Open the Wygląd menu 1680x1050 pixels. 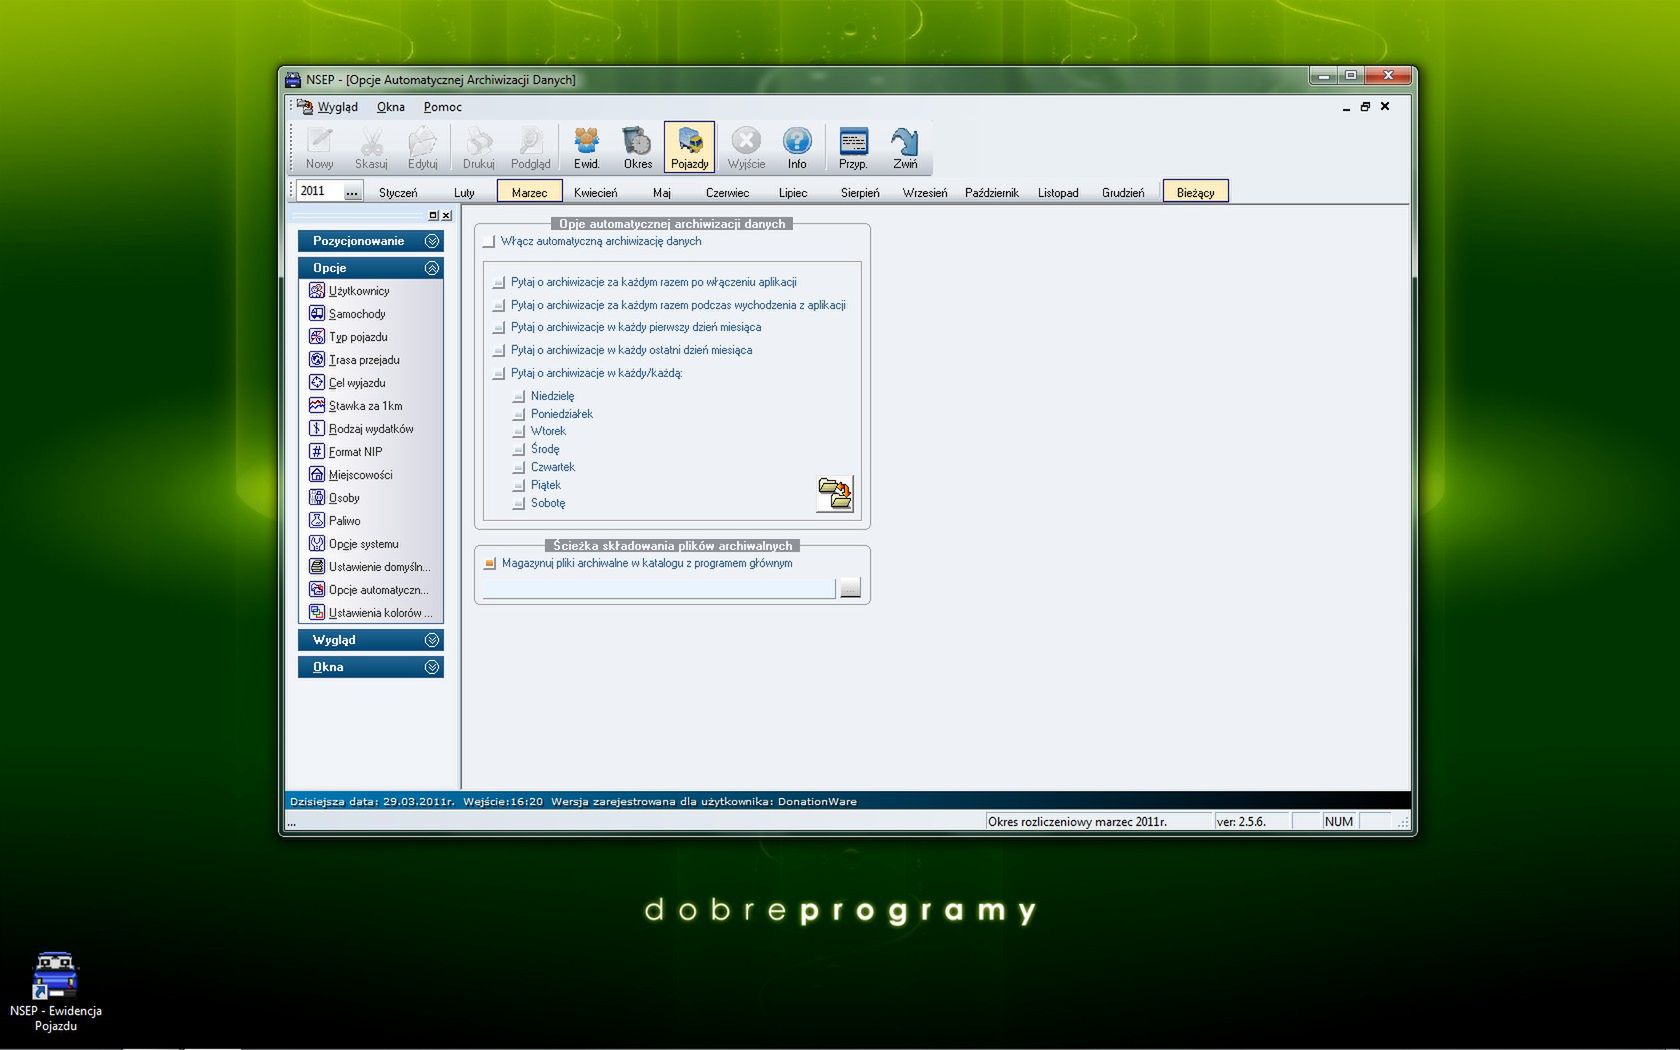337,107
